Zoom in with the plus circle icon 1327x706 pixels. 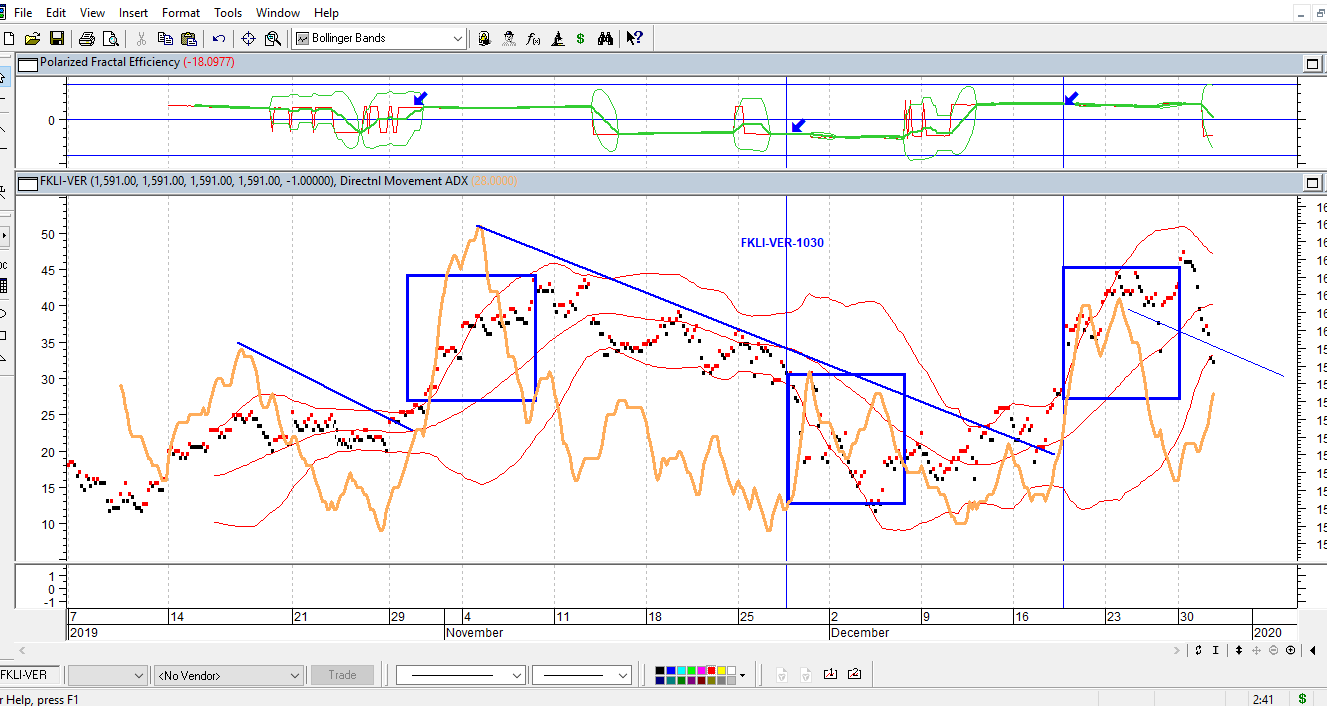click(x=1290, y=650)
